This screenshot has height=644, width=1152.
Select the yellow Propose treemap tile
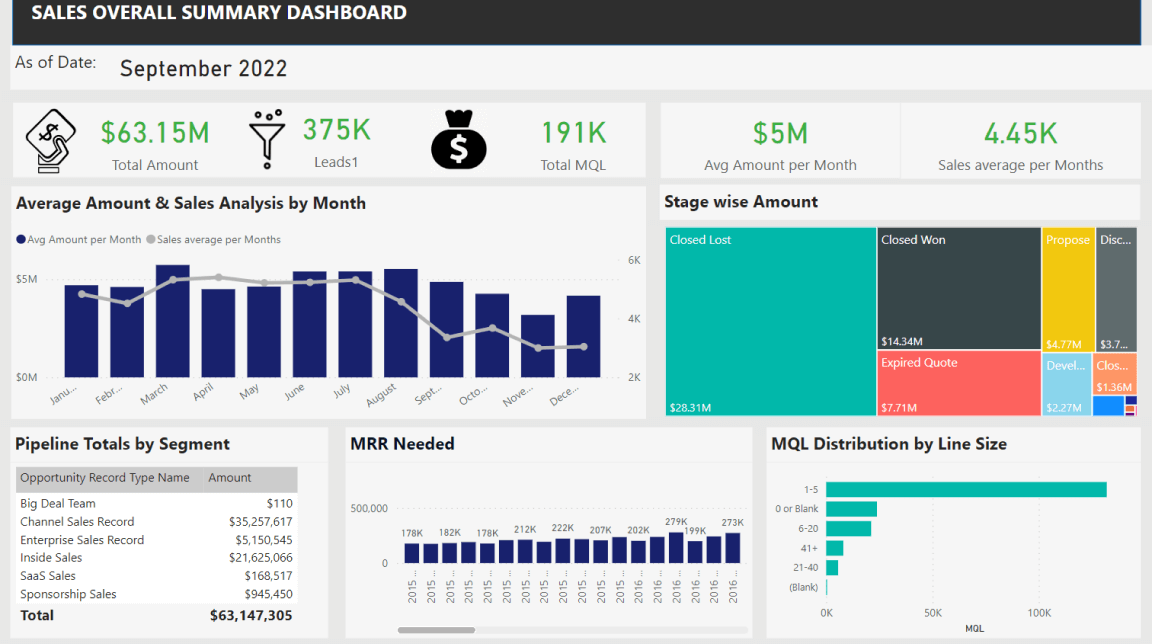pos(1067,288)
